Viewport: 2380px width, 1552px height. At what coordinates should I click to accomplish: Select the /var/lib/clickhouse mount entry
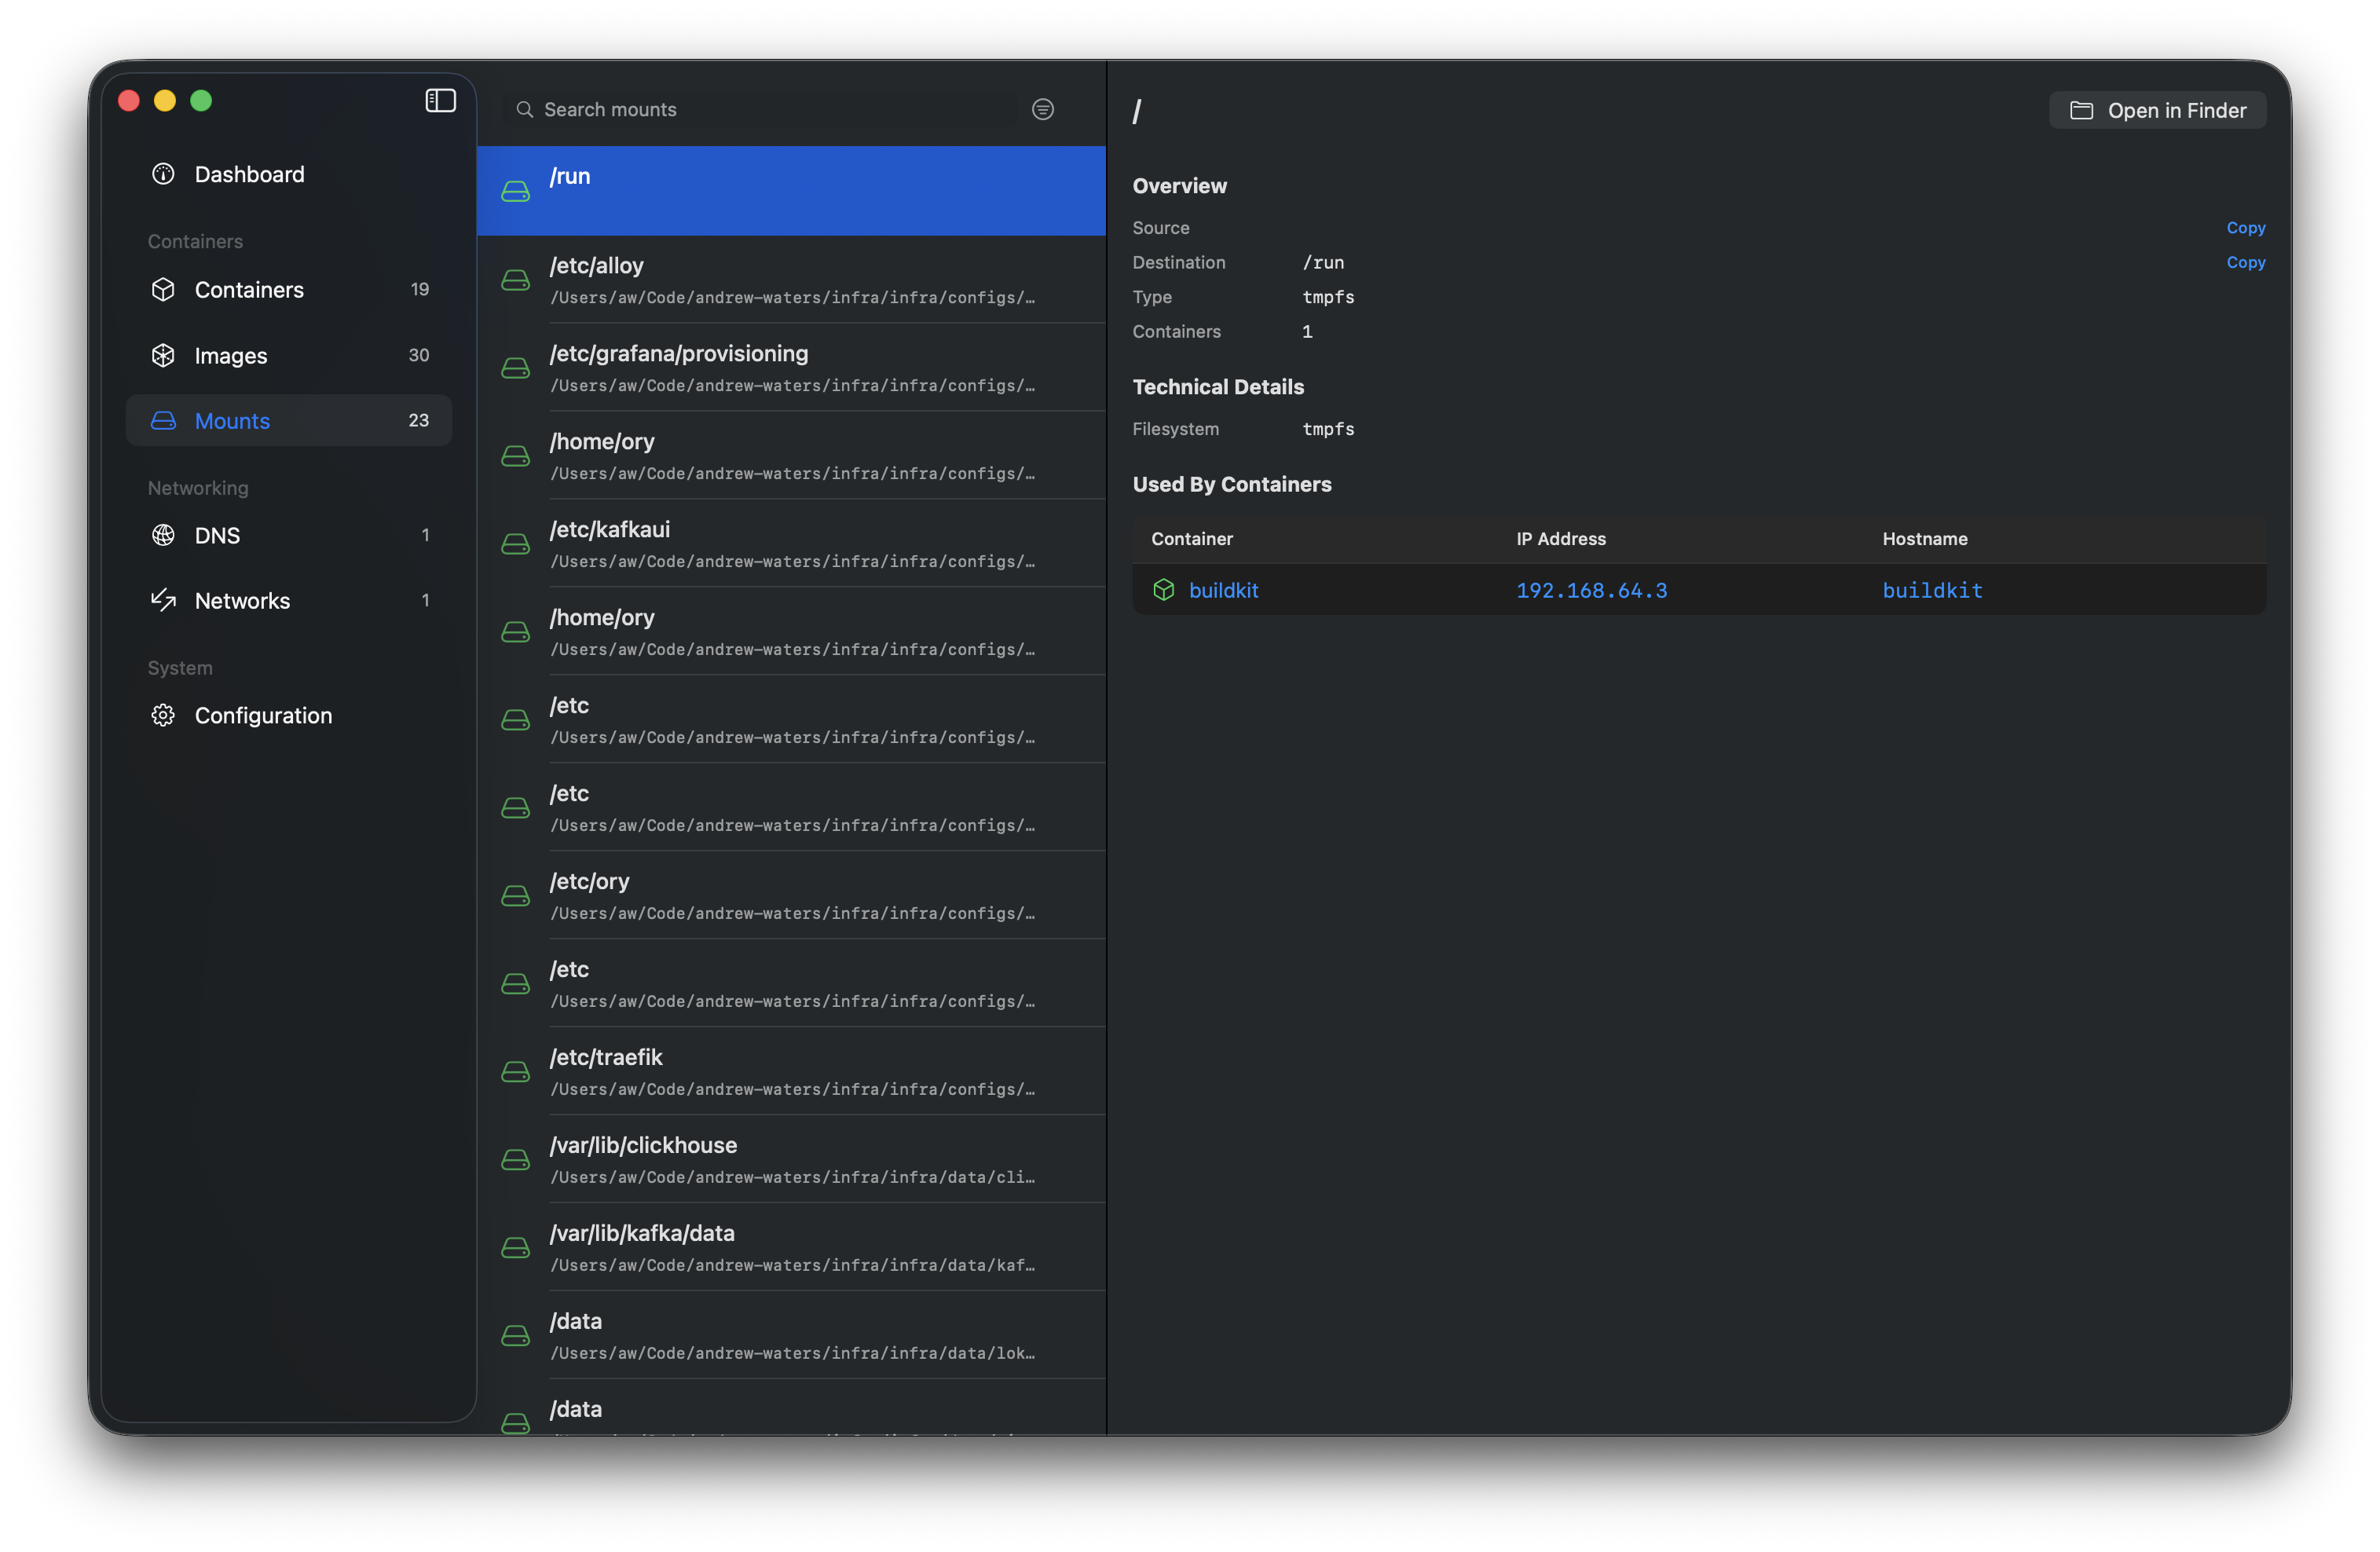click(x=791, y=1159)
